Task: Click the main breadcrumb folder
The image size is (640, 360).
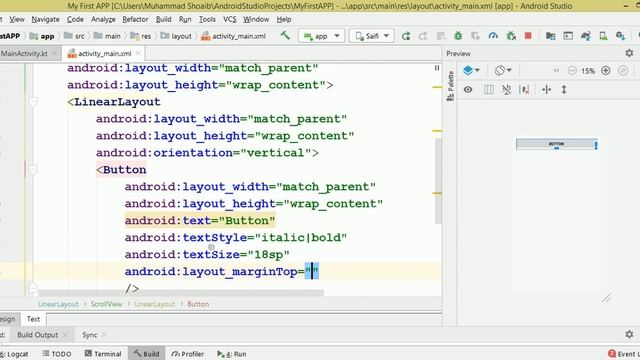Action: pyautogui.click(x=107, y=36)
